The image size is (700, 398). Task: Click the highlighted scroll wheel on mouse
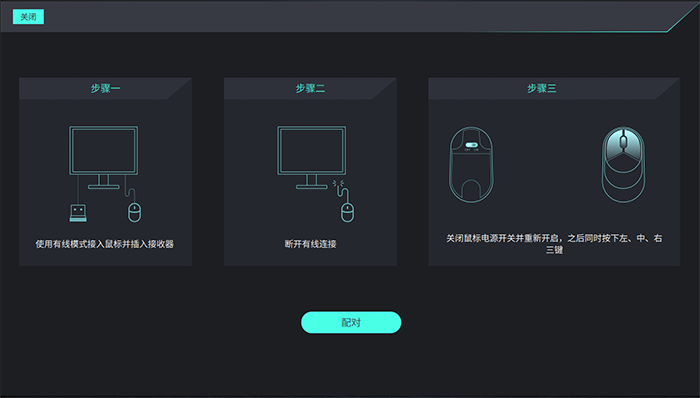pyautogui.click(x=623, y=141)
